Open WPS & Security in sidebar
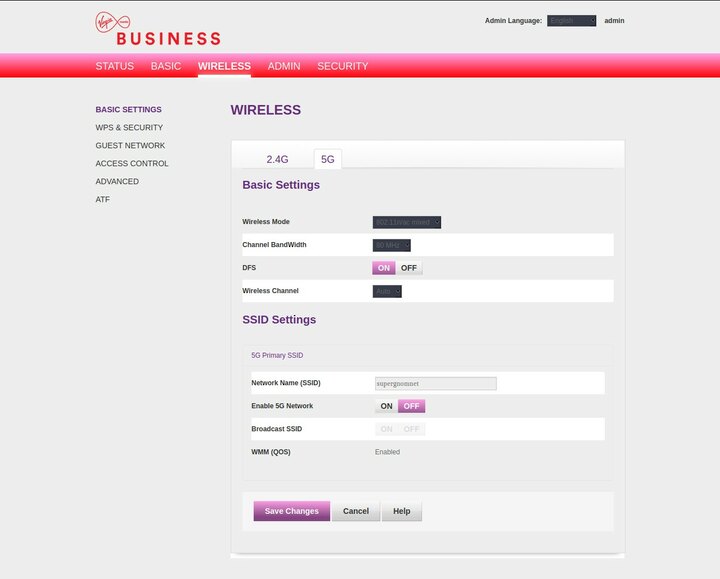The width and height of the screenshot is (720, 579). [x=129, y=128]
